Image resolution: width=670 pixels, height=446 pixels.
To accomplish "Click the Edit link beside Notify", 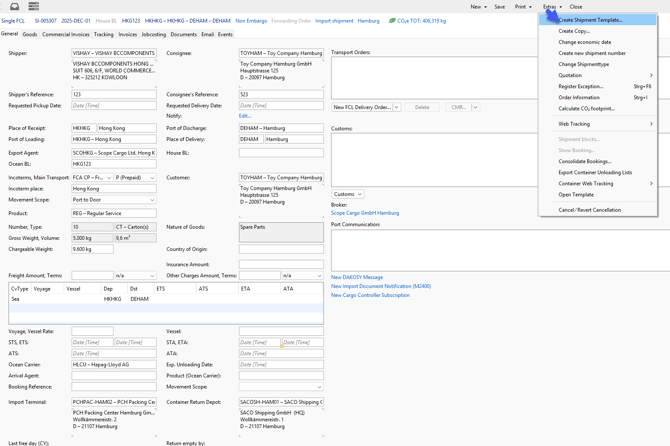I will pos(245,116).
